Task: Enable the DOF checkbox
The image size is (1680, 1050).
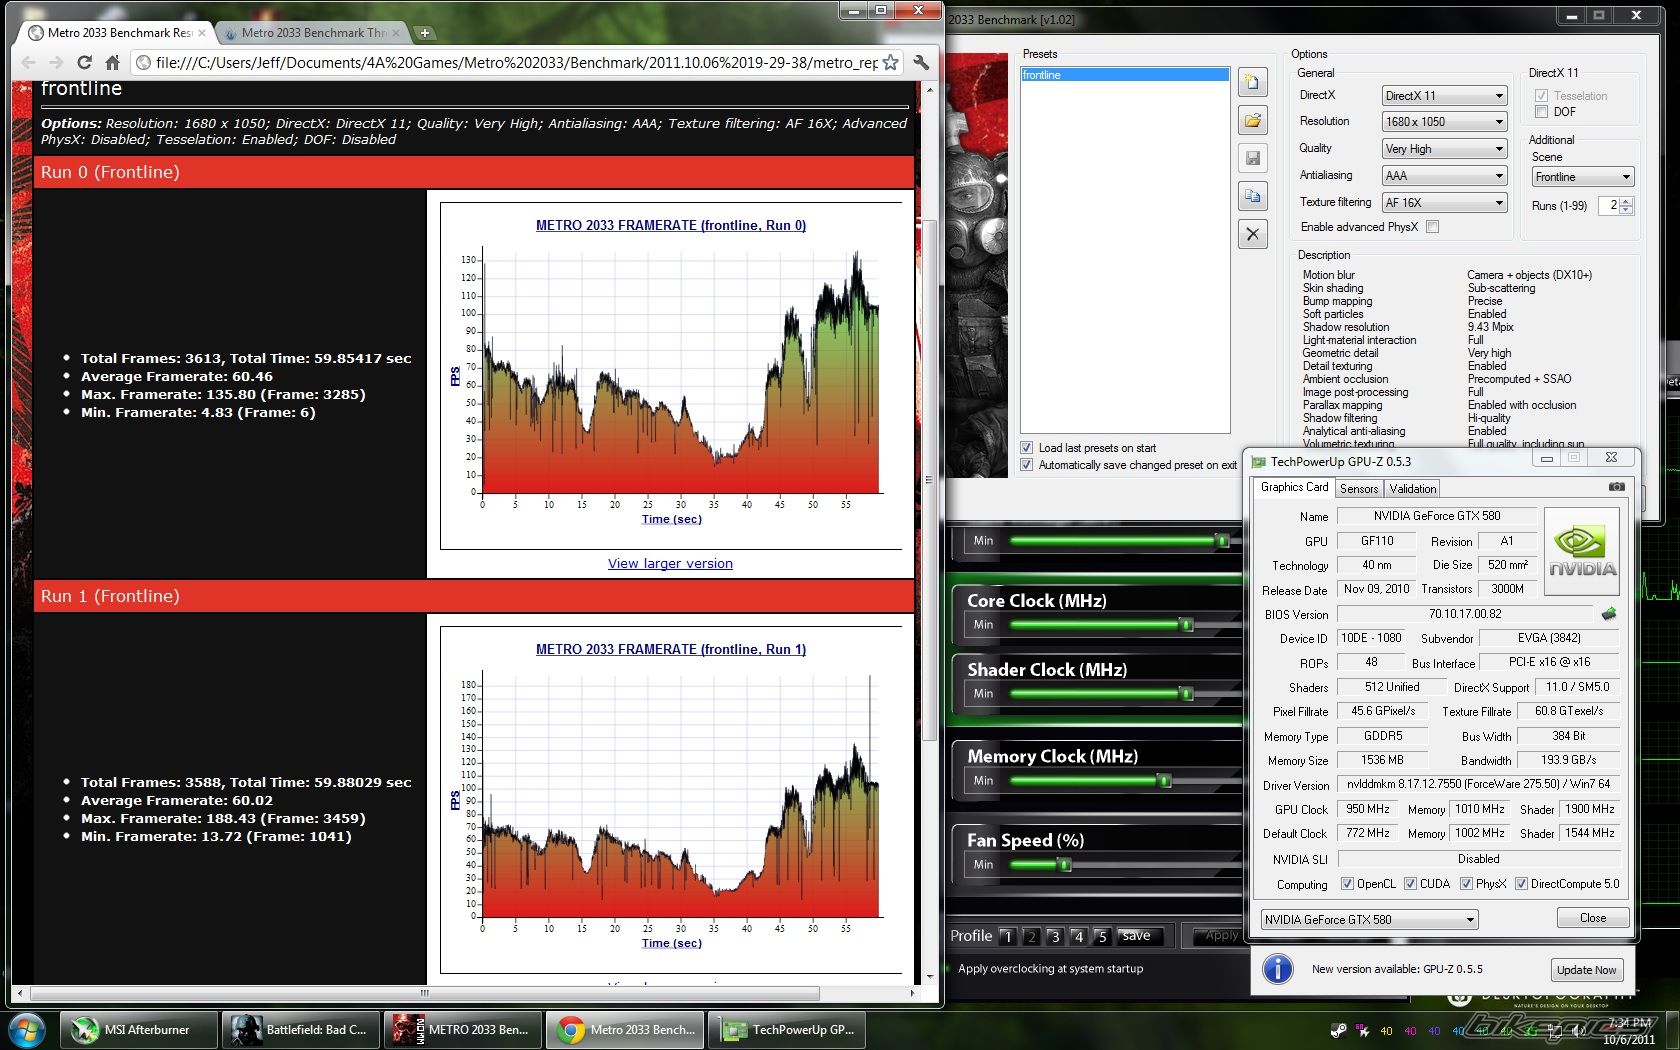Action: point(1541,112)
